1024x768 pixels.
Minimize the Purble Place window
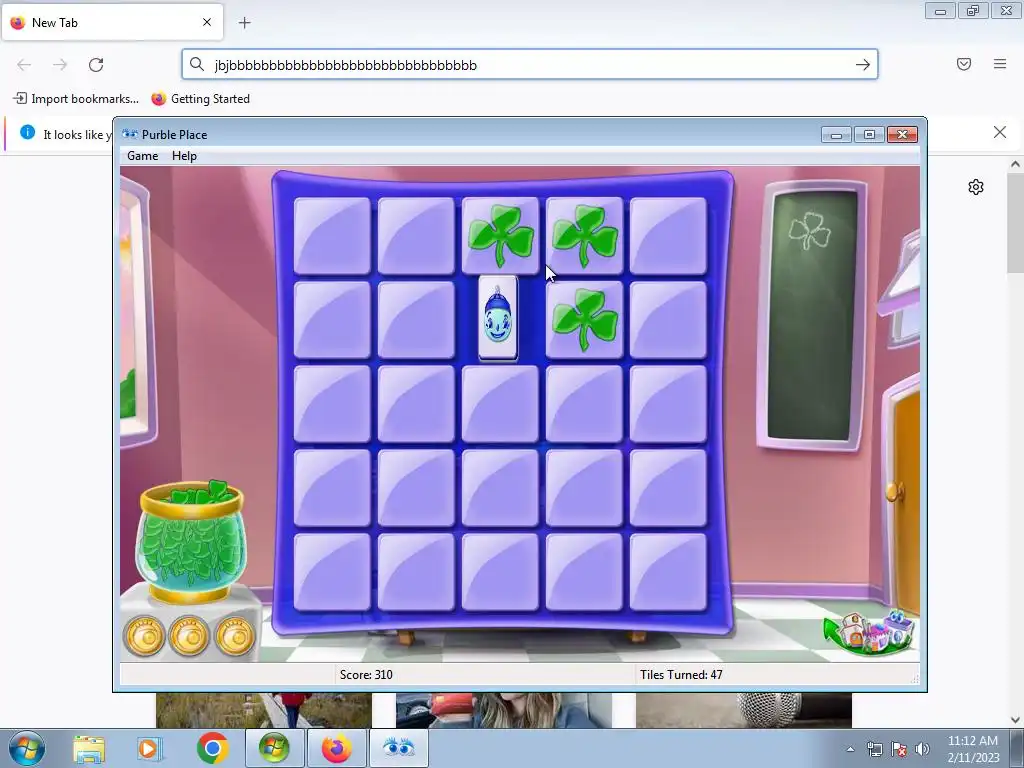pyautogui.click(x=836, y=135)
